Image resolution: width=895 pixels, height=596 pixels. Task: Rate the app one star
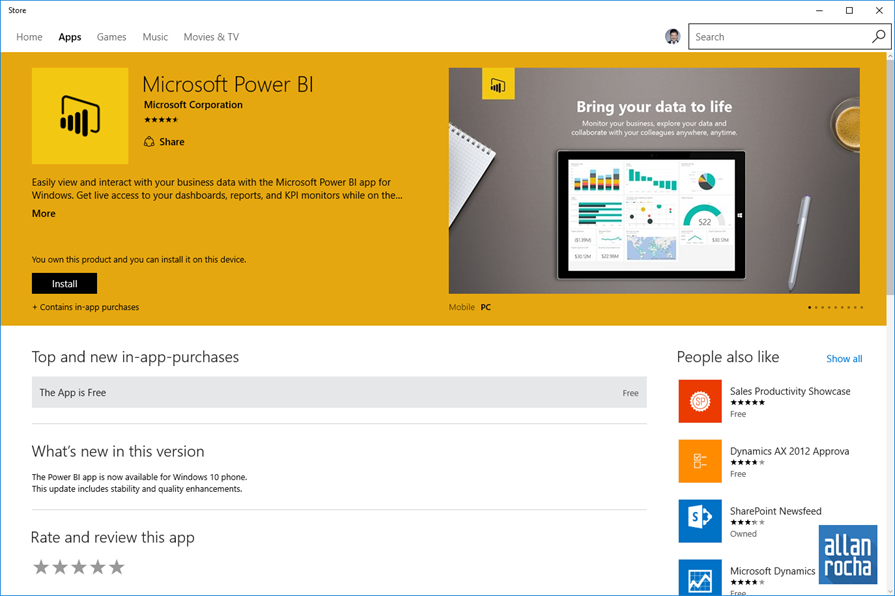(x=41, y=567)
